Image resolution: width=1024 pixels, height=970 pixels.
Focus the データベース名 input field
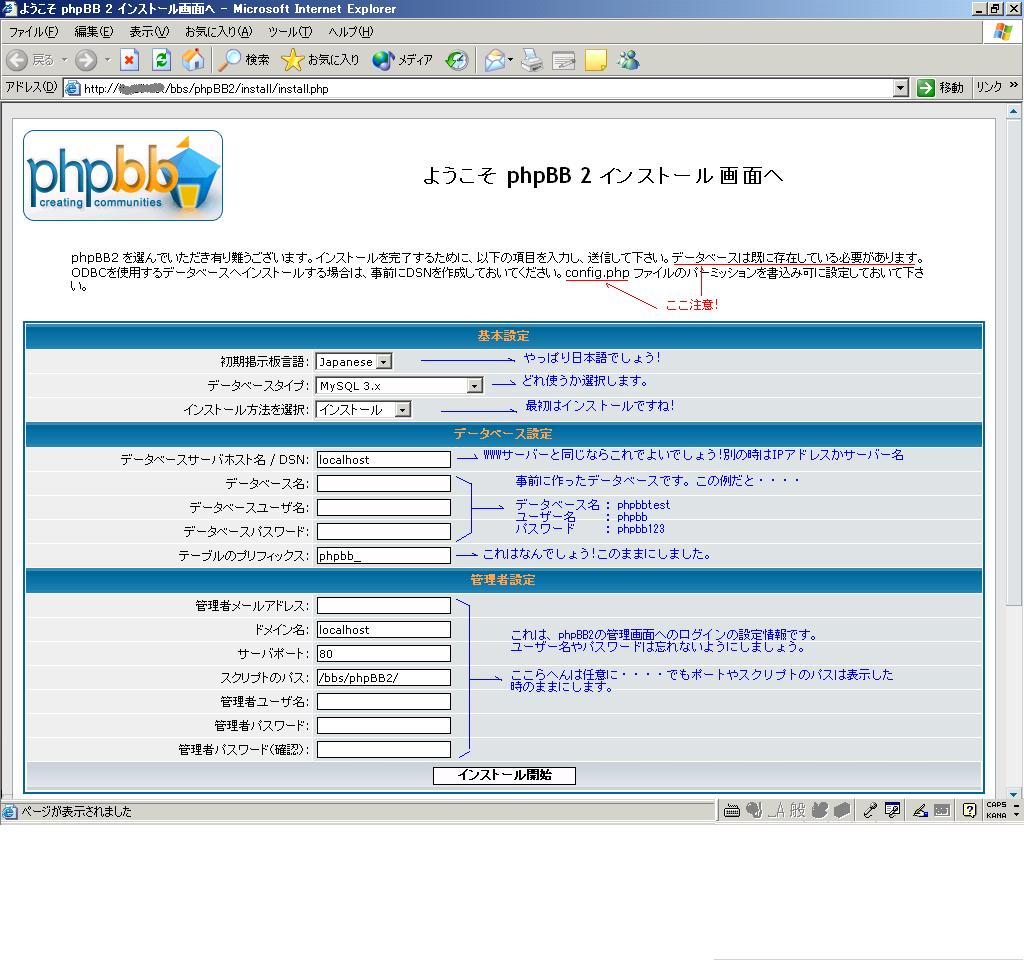pos(383,483)
